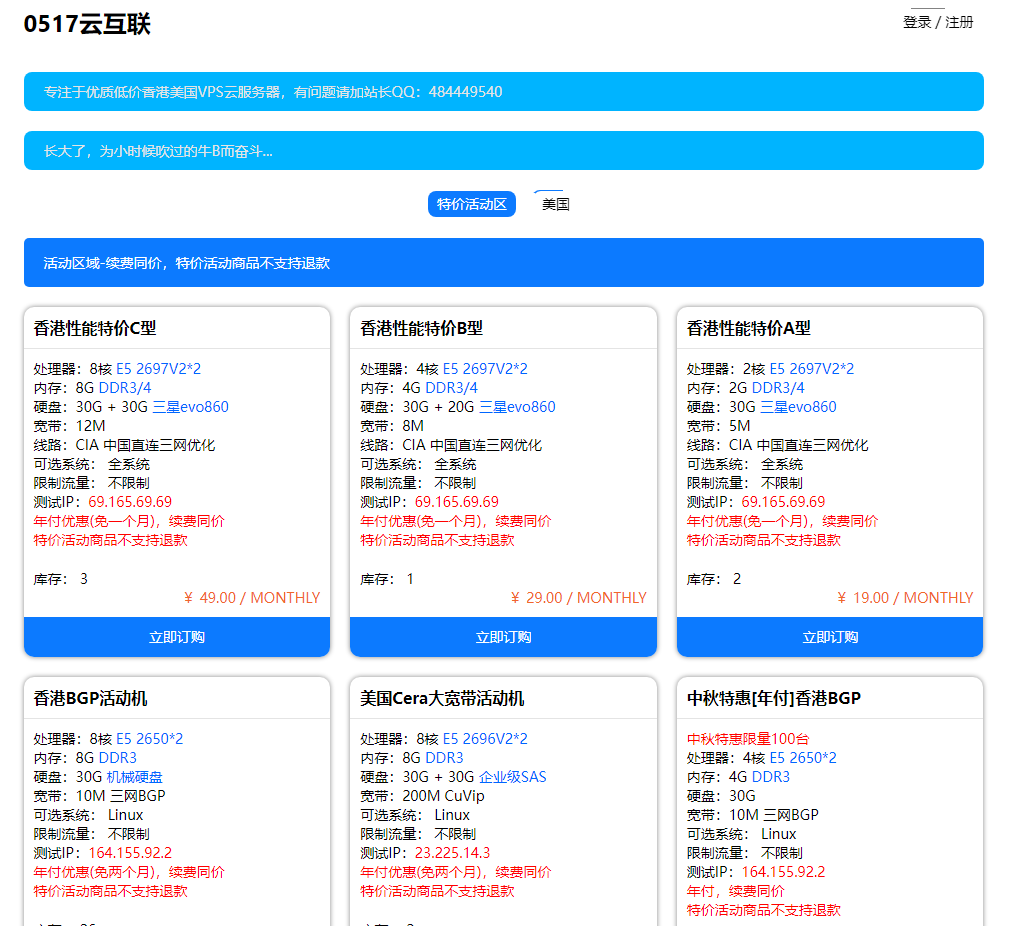Click DDR3/4 in the C型 card
Viewport: 1019px width, 926px height.
click(x=125, y=388)
